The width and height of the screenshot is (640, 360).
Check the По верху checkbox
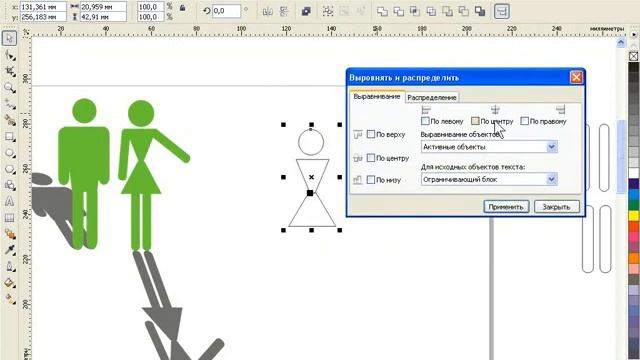[371, 134]
